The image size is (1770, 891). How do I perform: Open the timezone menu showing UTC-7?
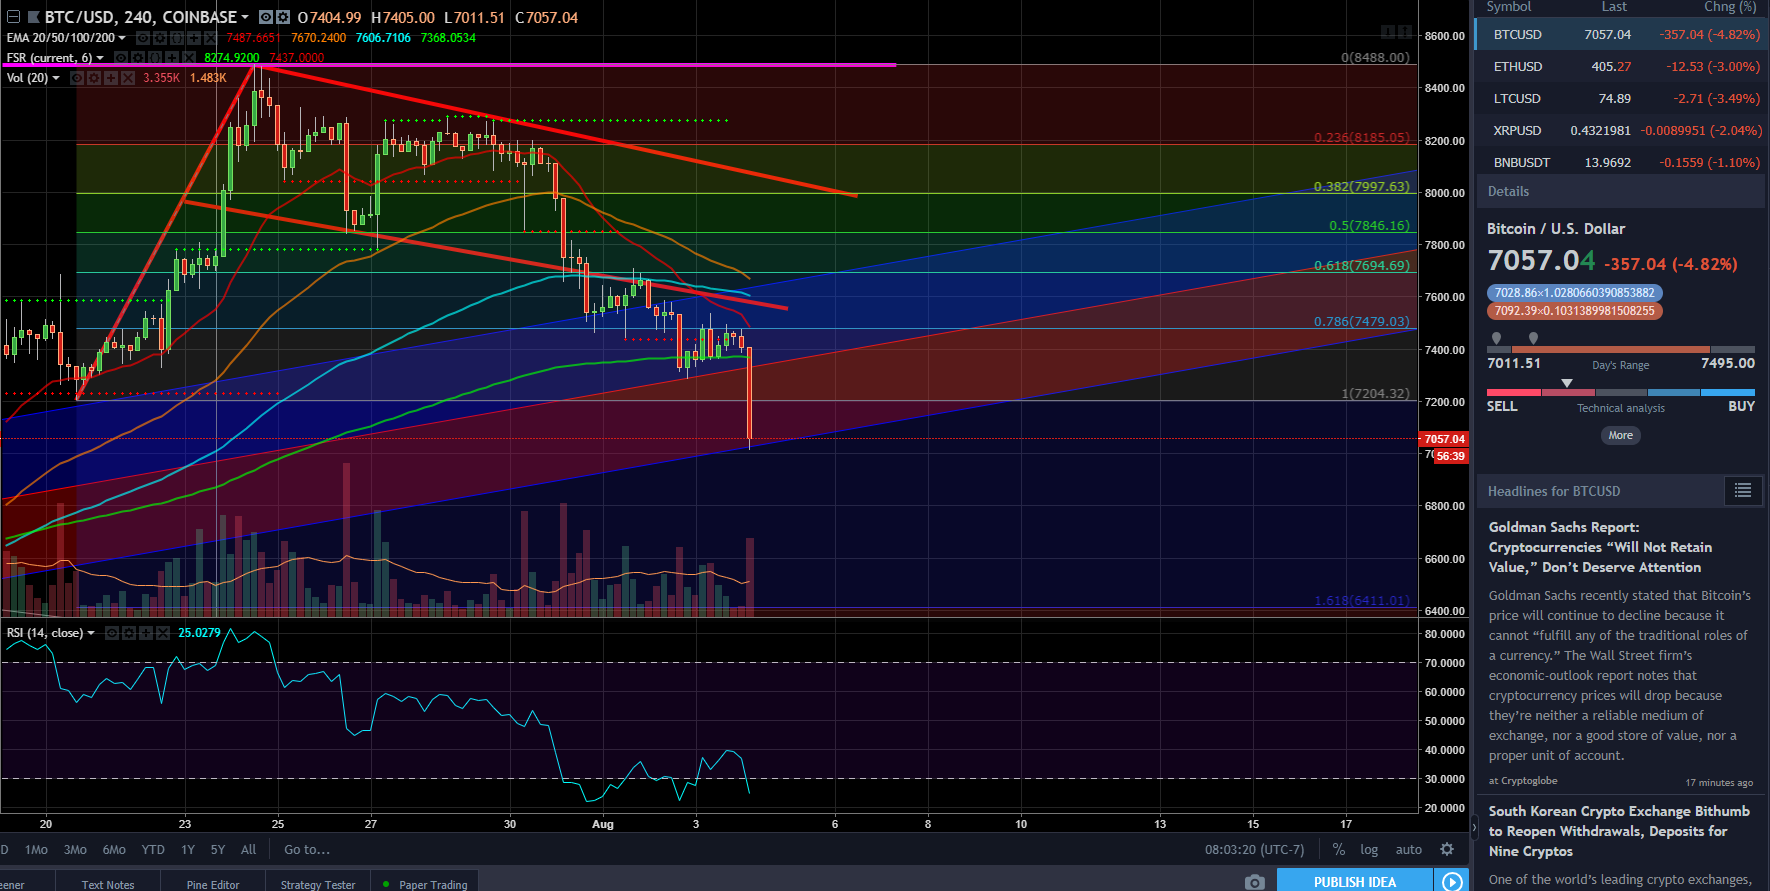point(1255,849)
